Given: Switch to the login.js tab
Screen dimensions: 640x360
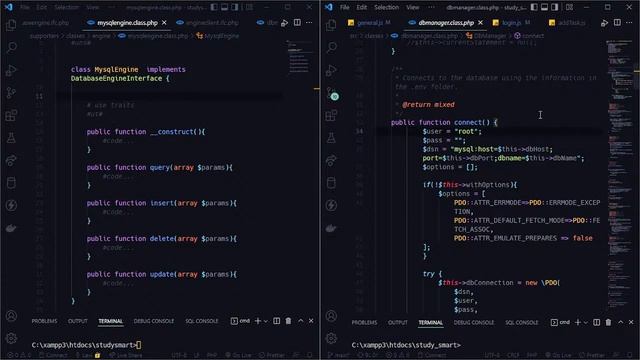Looking at the screenshot, I should [511, 23].
